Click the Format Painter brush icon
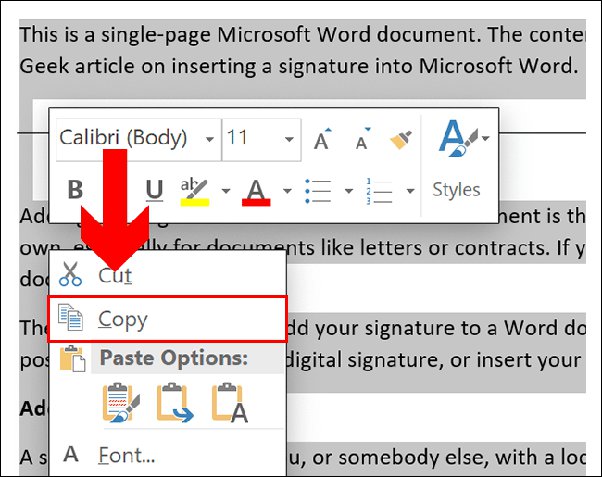This screenshot has width=602, height=477. (x=400, y=139)
